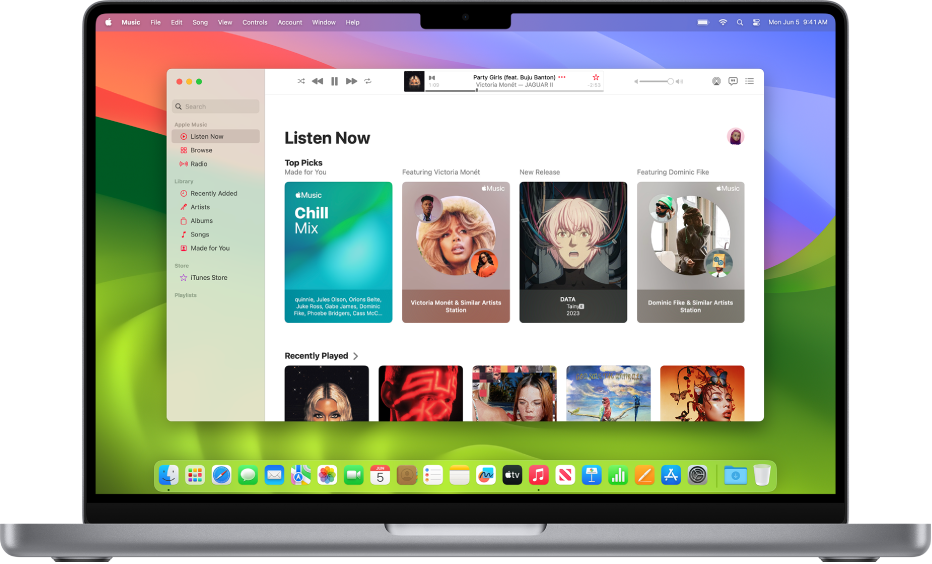Pause the current song
Viewport: 932px width, 564px height.
[335, 81]
